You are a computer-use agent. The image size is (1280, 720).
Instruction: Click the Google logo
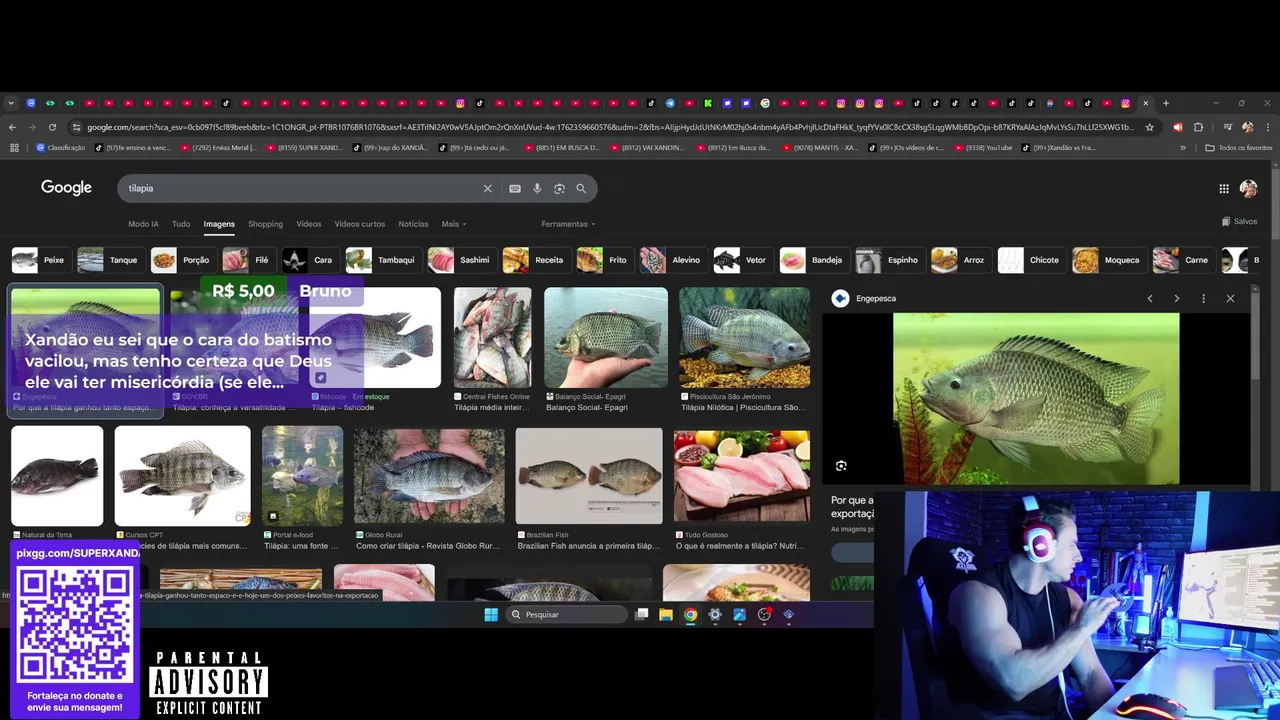click(66, 188)
